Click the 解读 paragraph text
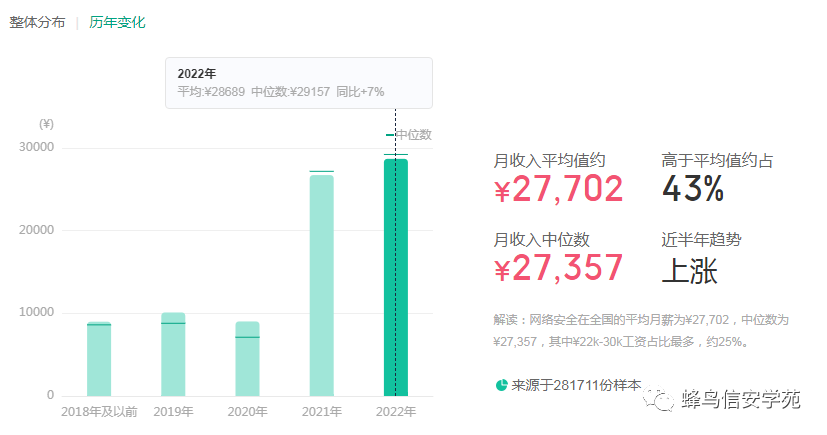The height and width of the screenshot is (435, 827). point(641,331)
